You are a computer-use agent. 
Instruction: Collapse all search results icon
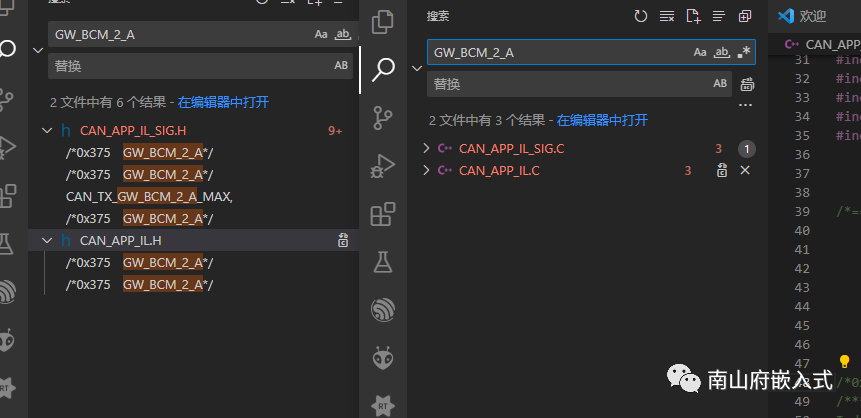point(744,16)
